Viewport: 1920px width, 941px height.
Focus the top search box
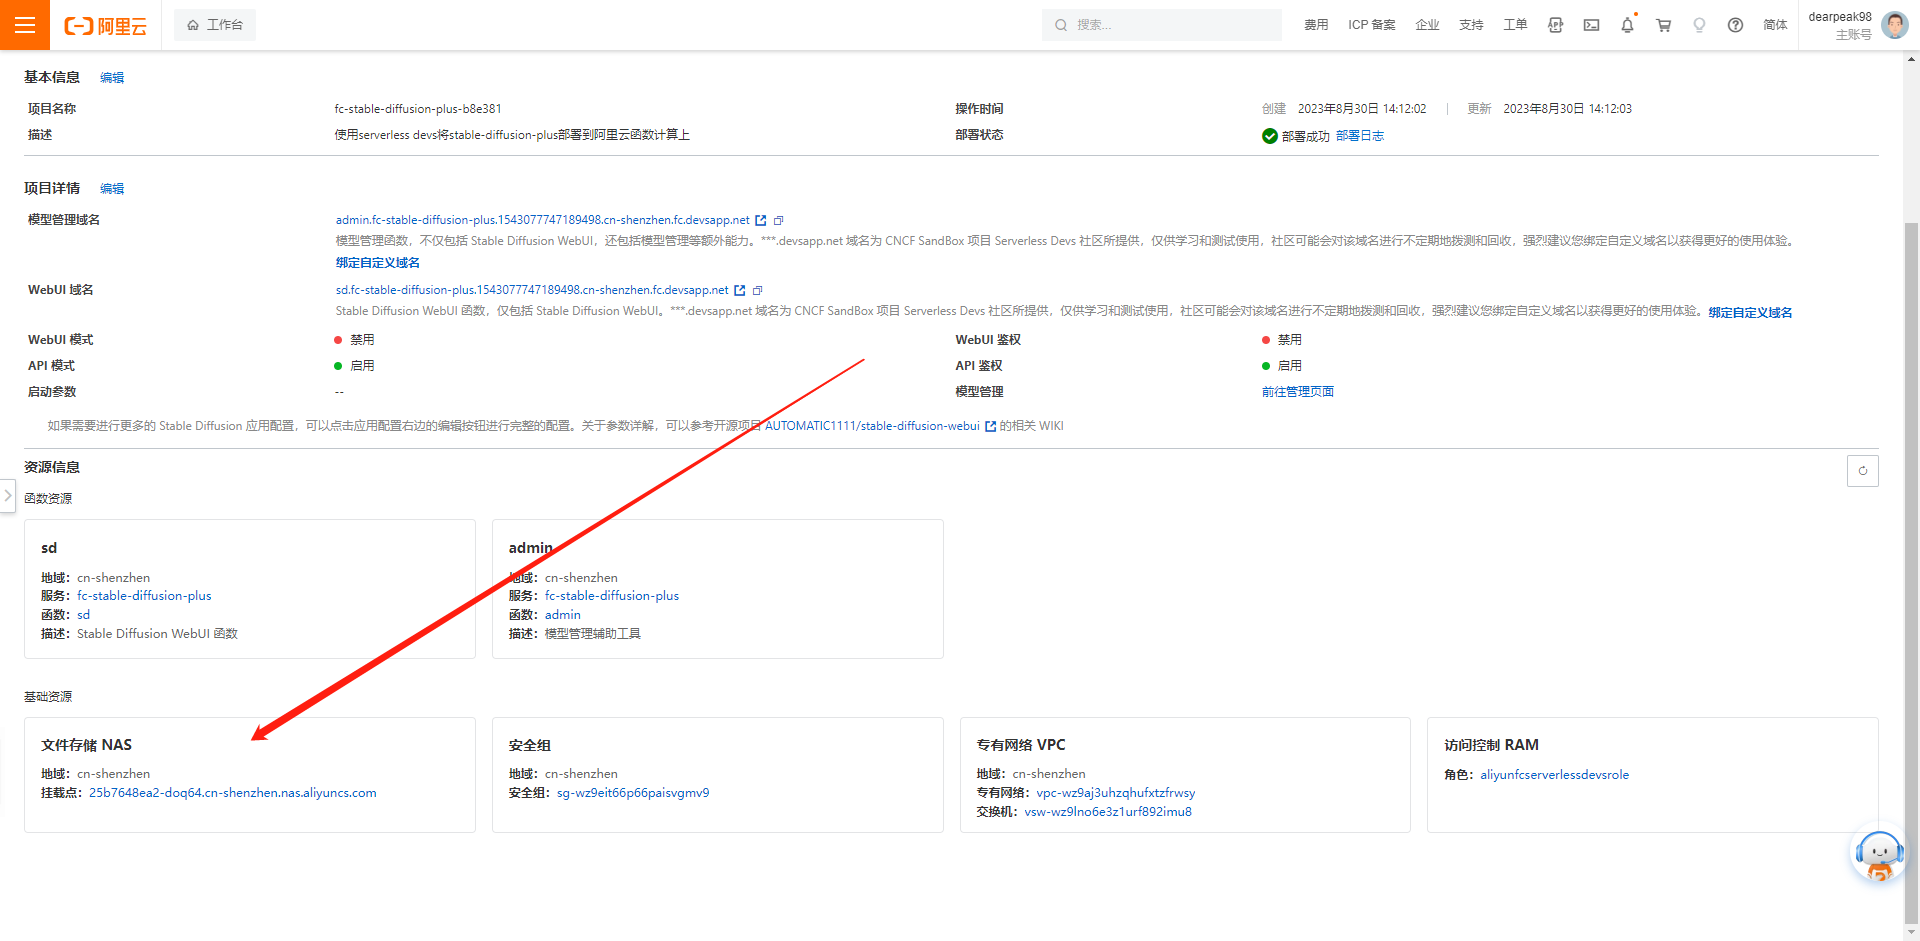click(1161, 25)
